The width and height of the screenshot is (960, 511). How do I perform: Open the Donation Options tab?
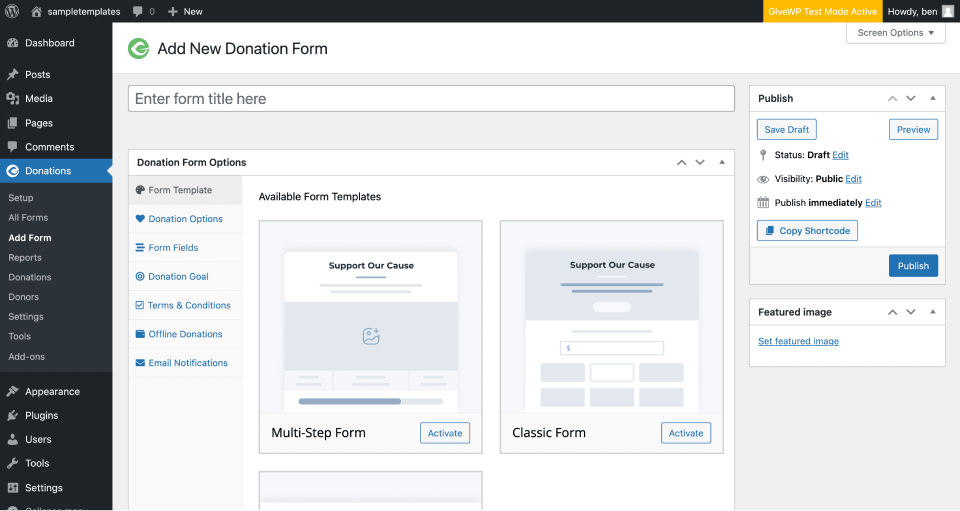186,219
